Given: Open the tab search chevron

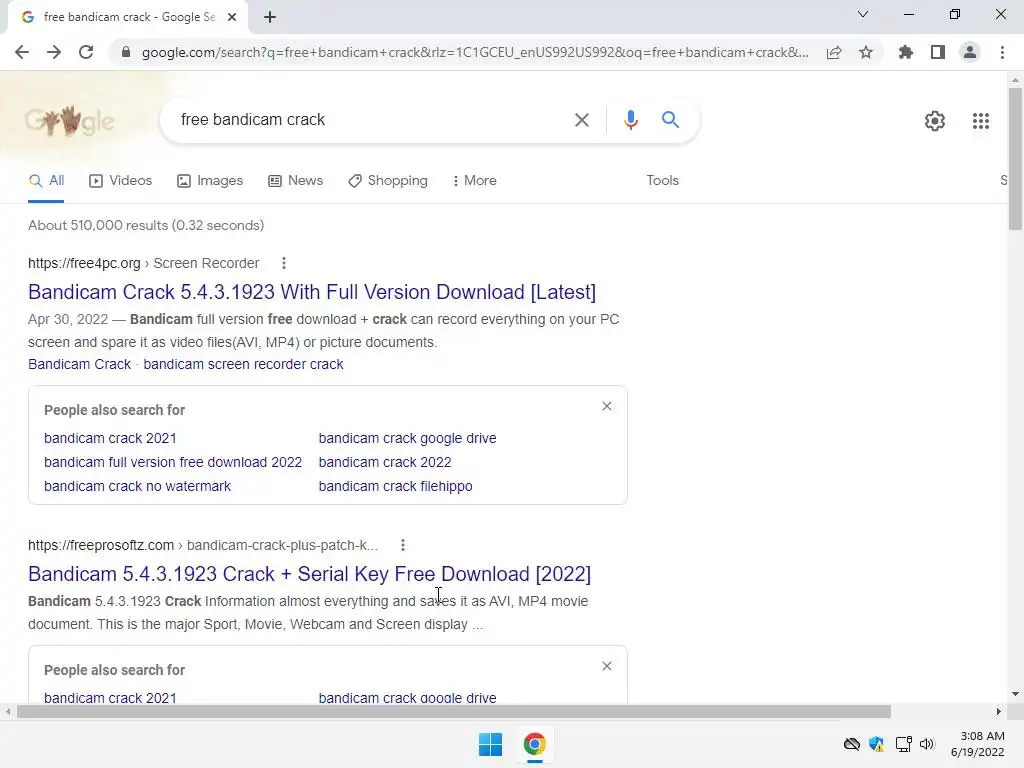Looking at the screenshot, I should click(x=863, y=14).
